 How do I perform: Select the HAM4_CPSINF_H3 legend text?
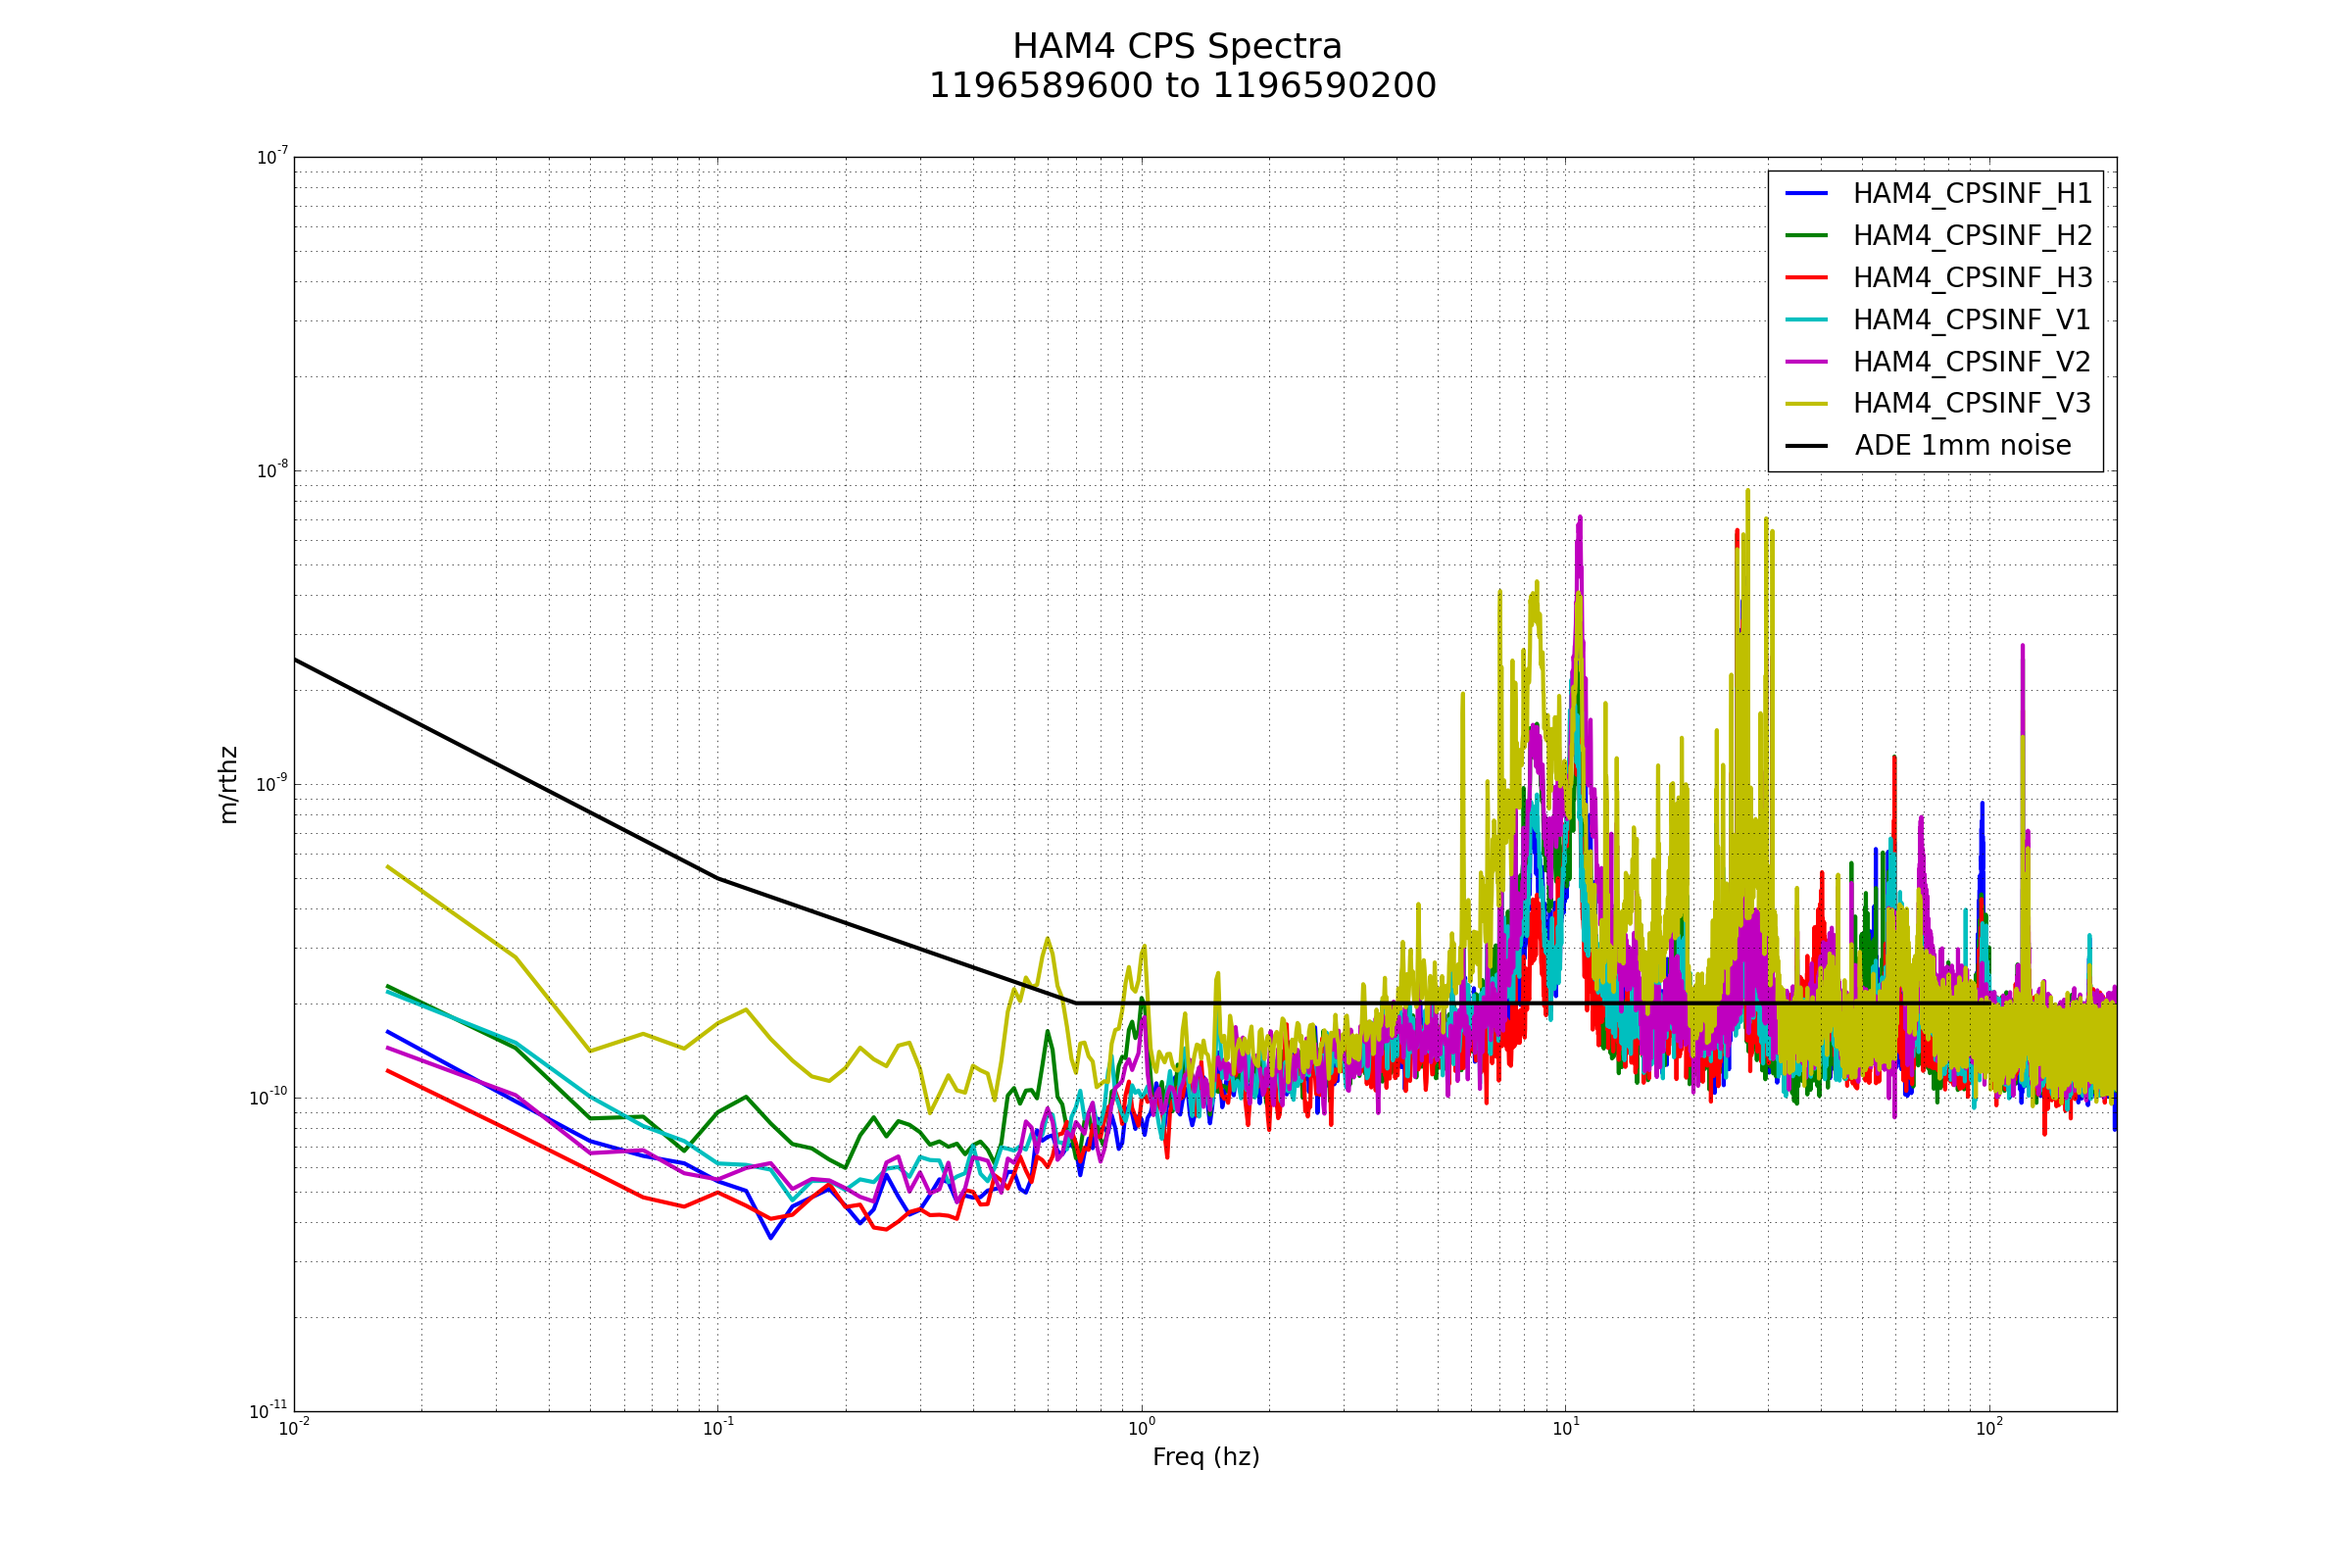pyautogui.click(x=1972, y=278)
